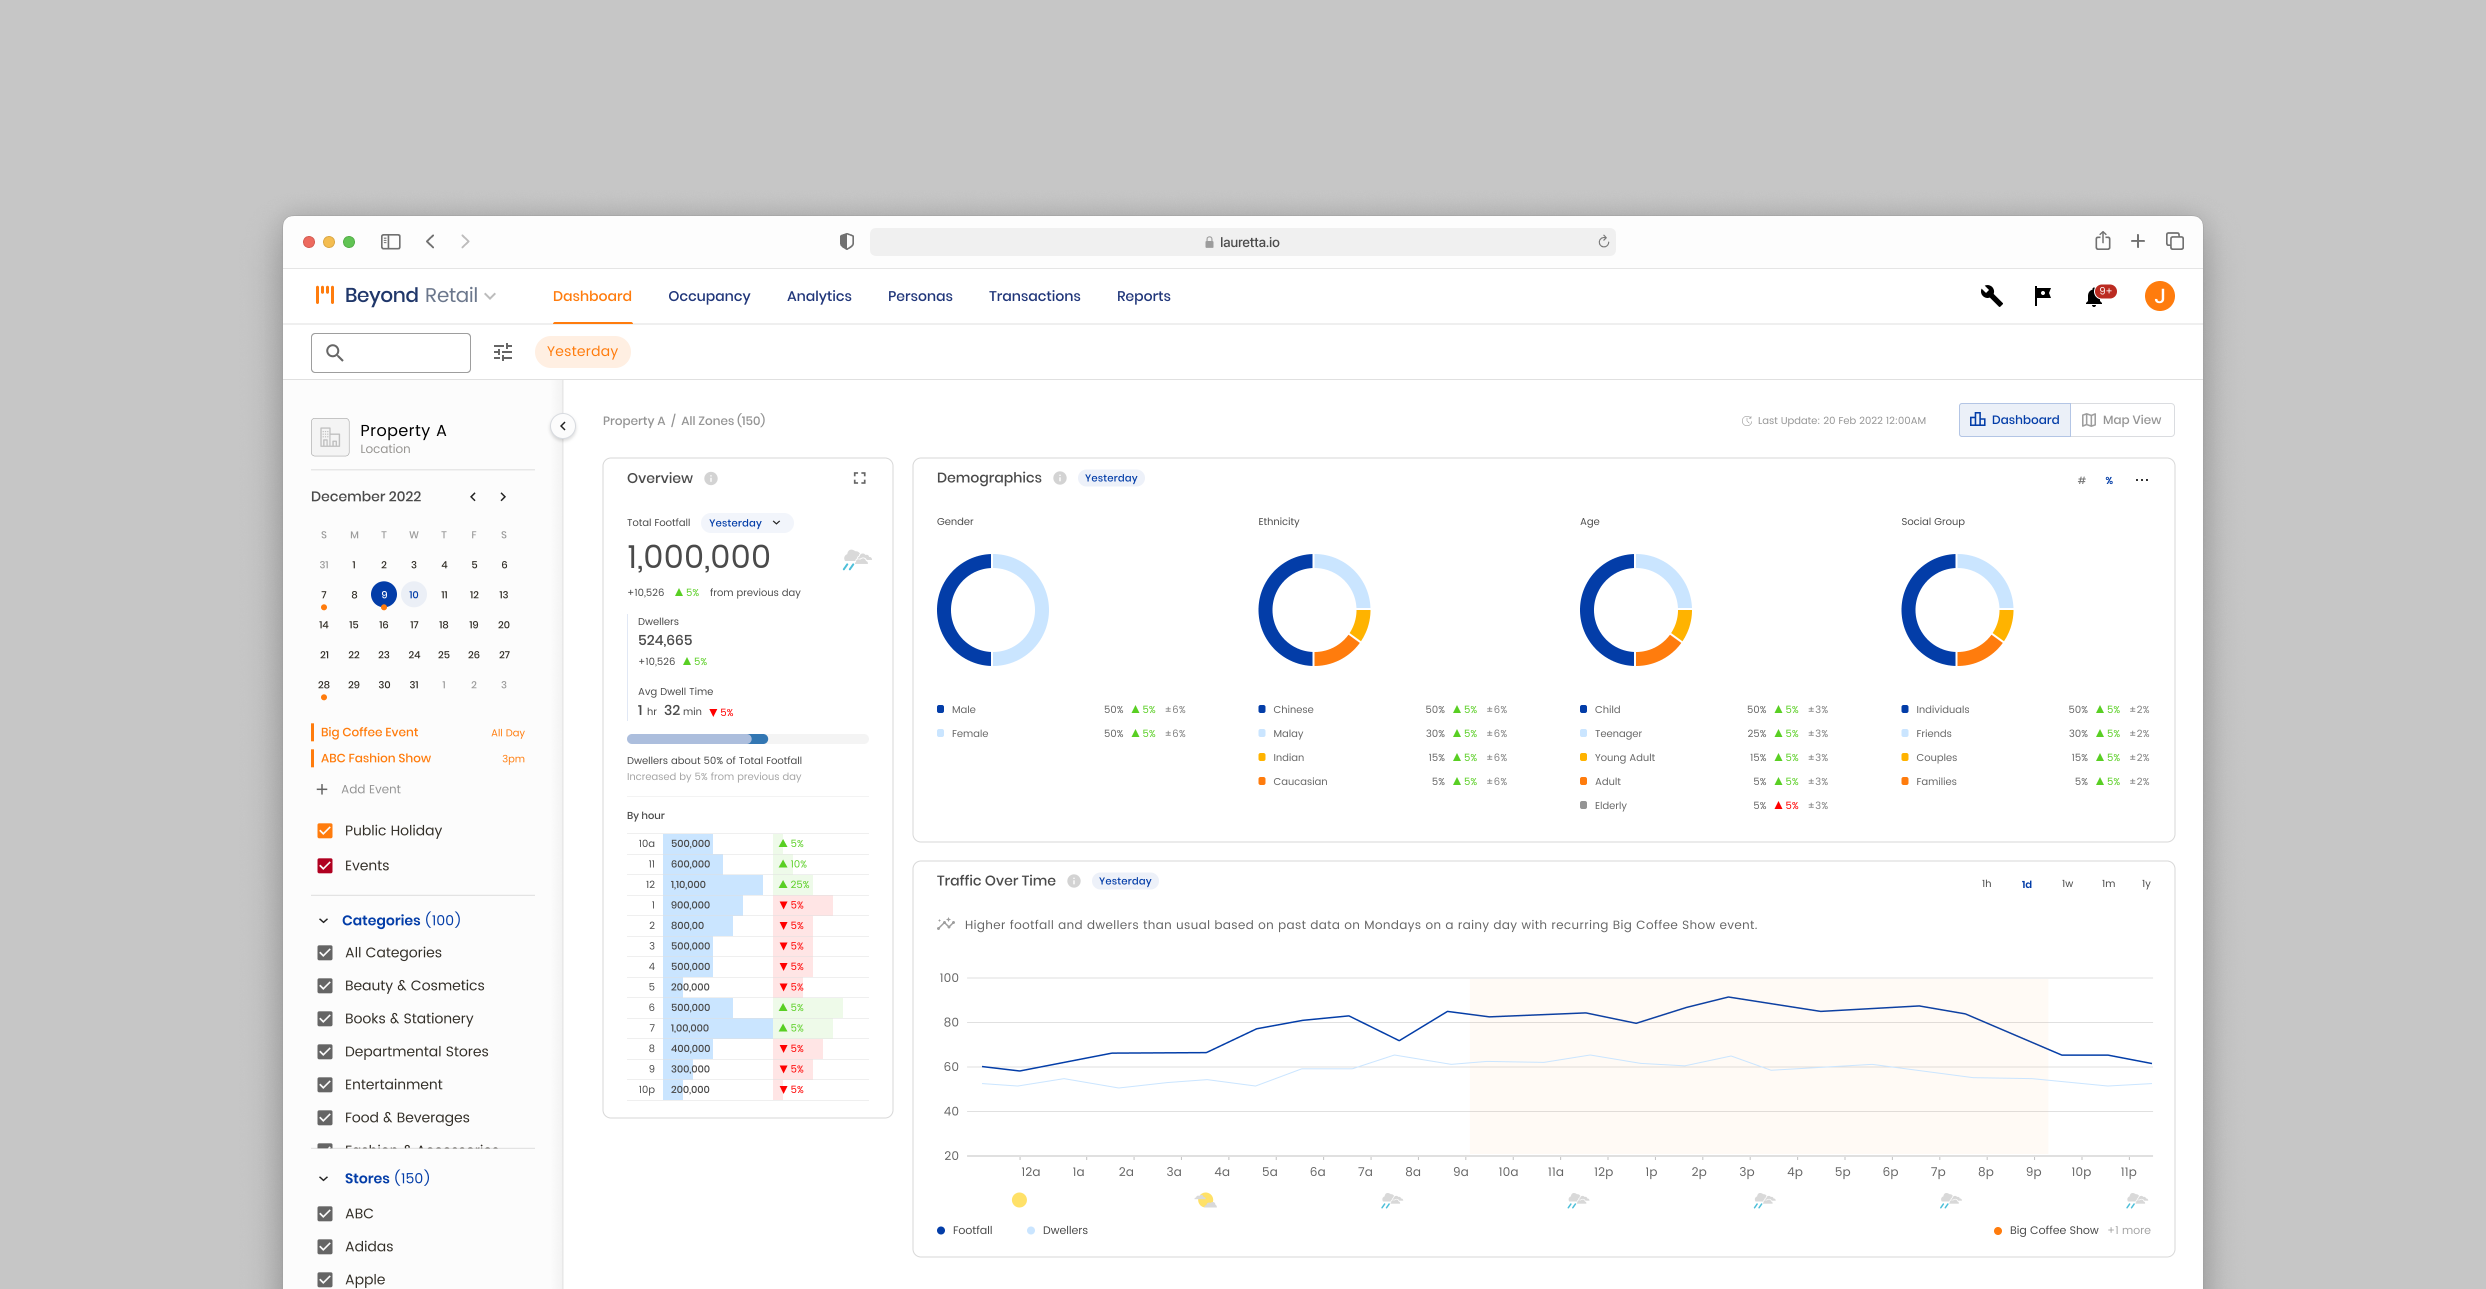Open the Reports tab
The height and width of the screenshot is (1289, 2486).
1143,296
